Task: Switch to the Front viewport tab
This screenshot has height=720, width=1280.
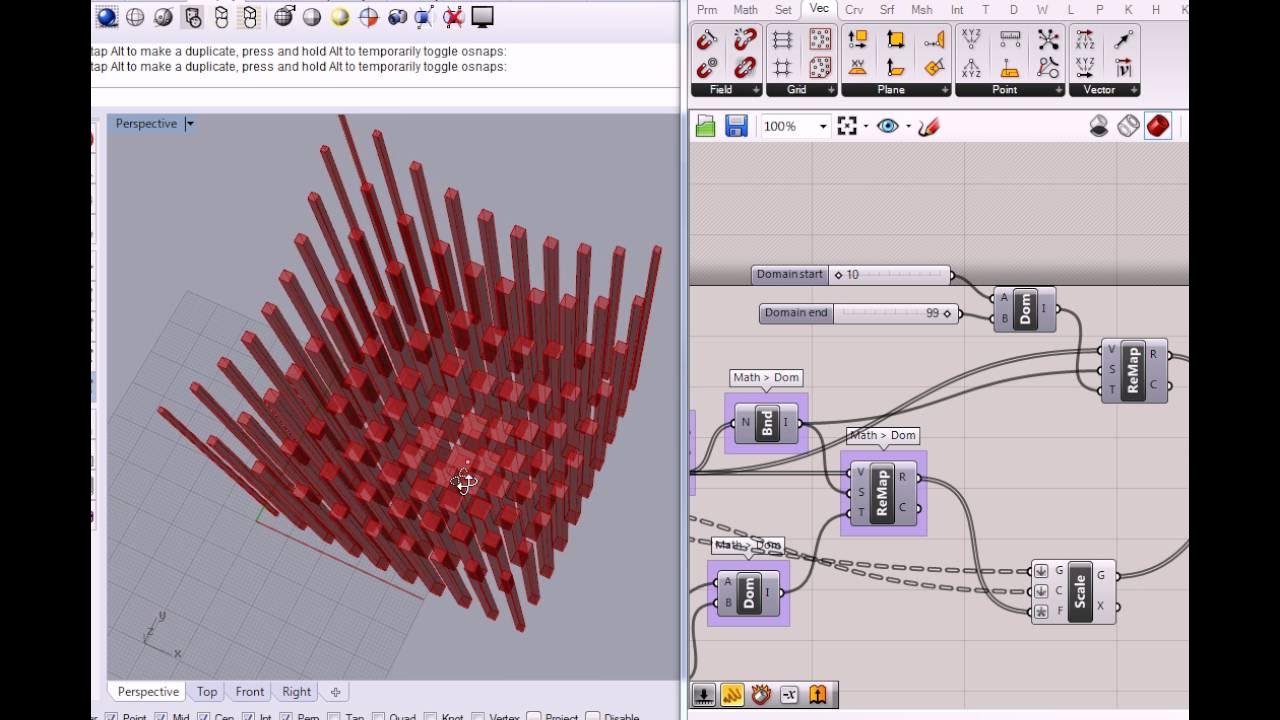Action: 250,692
